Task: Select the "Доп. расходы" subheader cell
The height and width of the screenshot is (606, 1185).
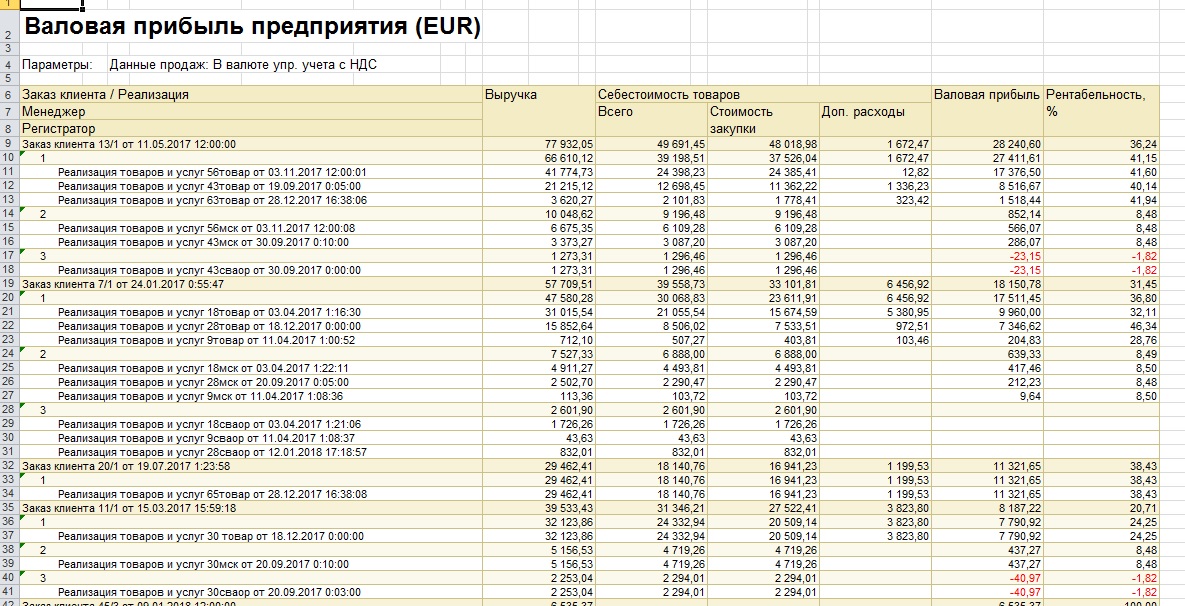Action: point(863,112)
